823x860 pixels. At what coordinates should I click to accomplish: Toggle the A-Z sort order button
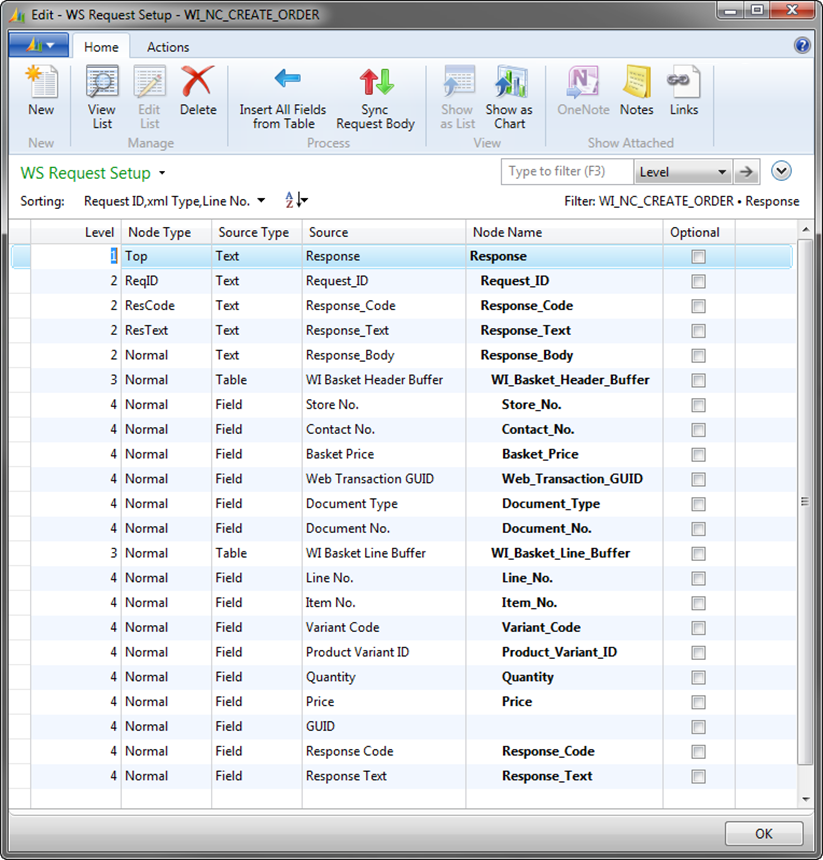click(296, 201)
